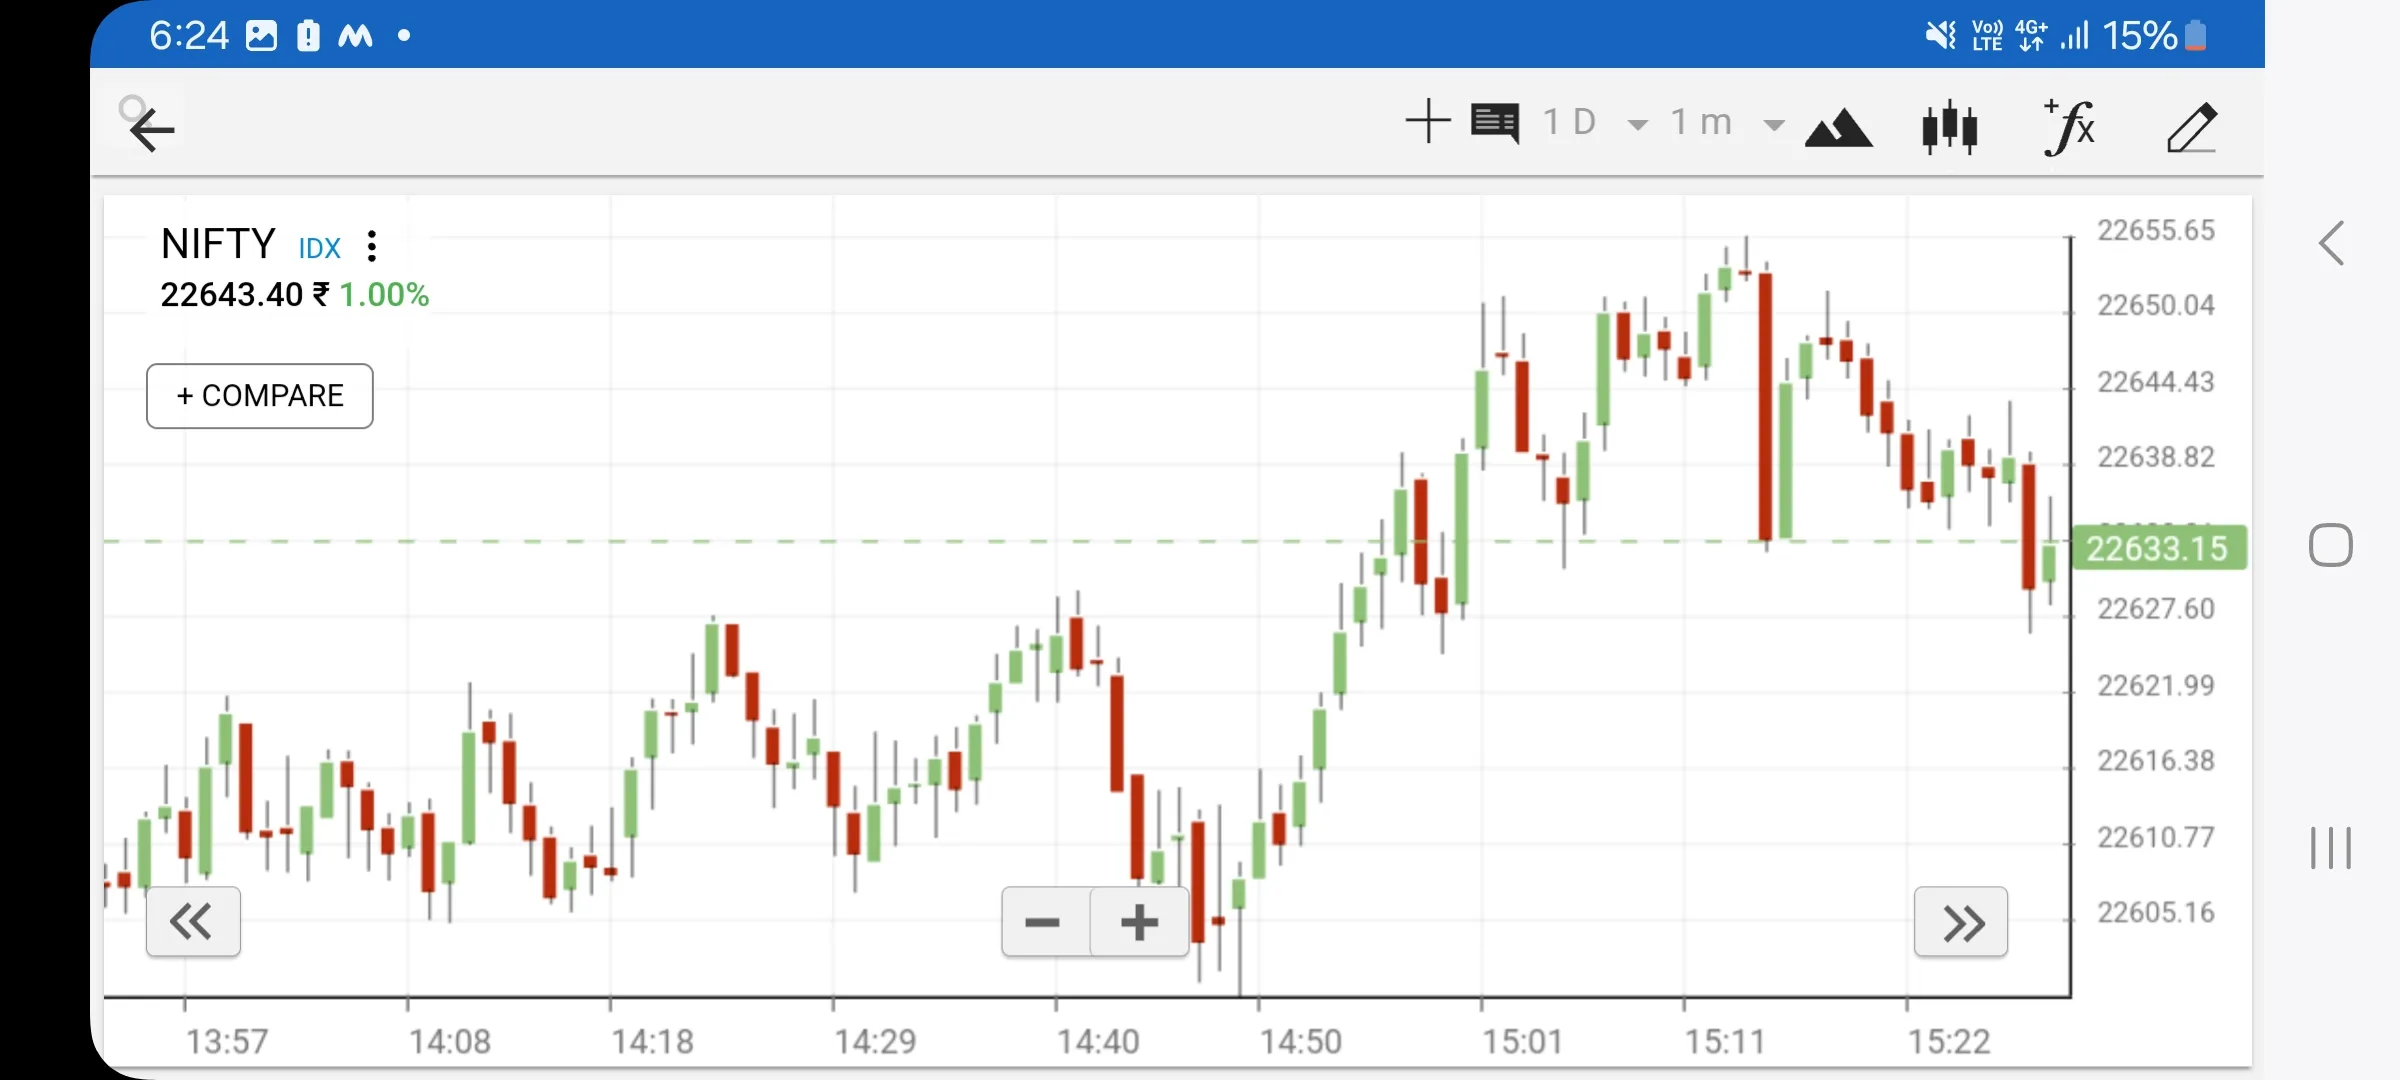Zoom in the chart with plus button
2400x1080 pixels.
[x=1139, y=922]
